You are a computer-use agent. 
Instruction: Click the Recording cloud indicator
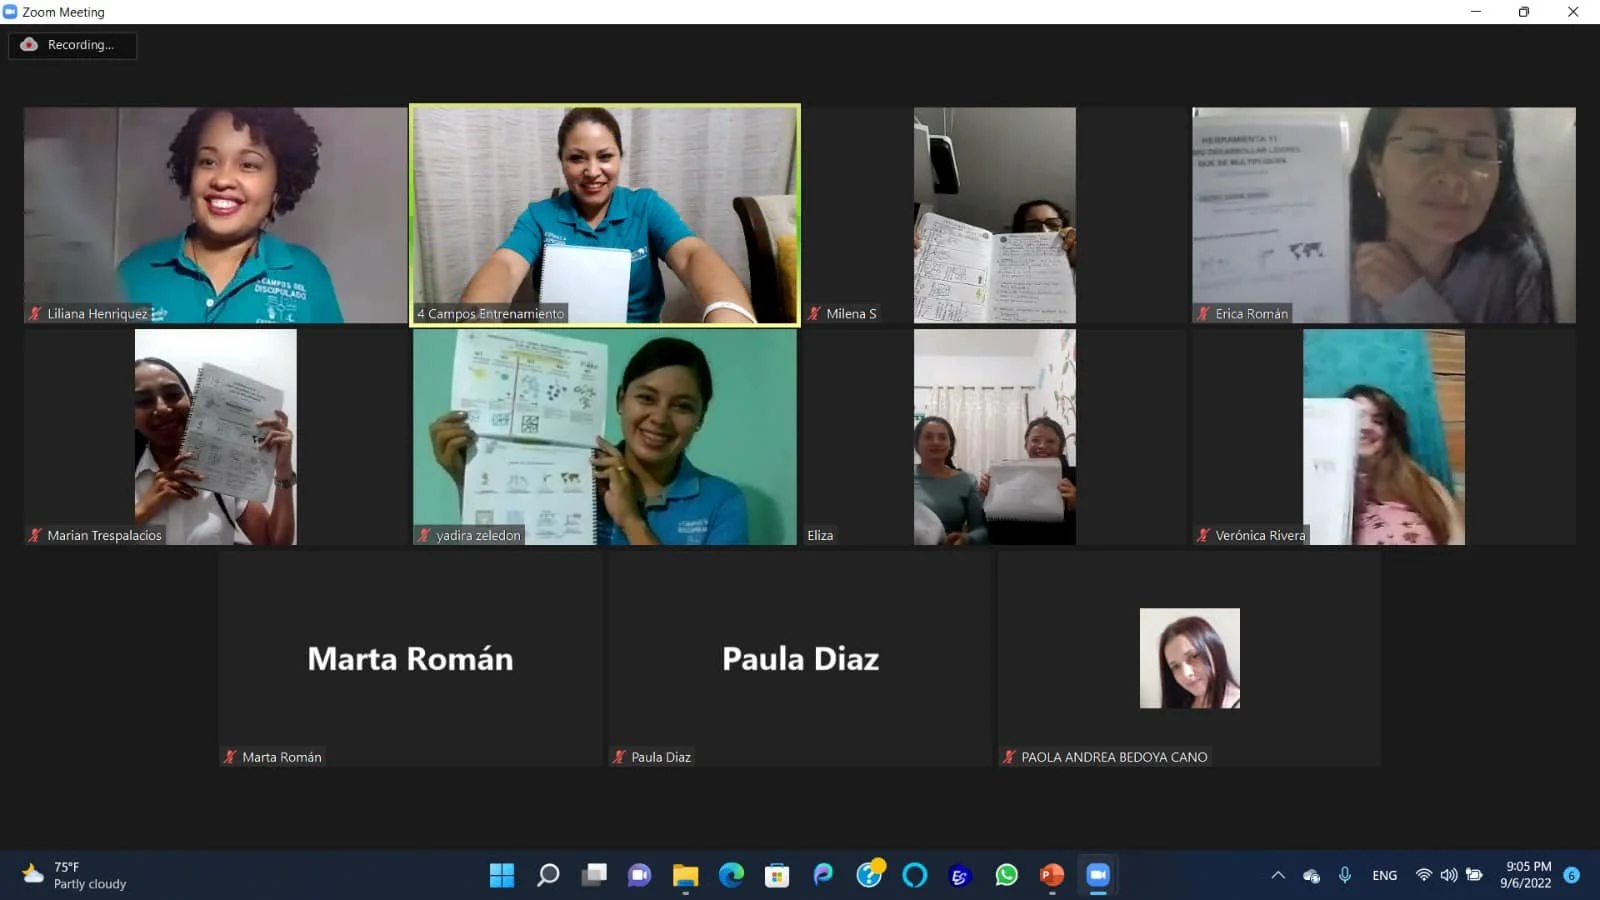click(x=72, y=45)
